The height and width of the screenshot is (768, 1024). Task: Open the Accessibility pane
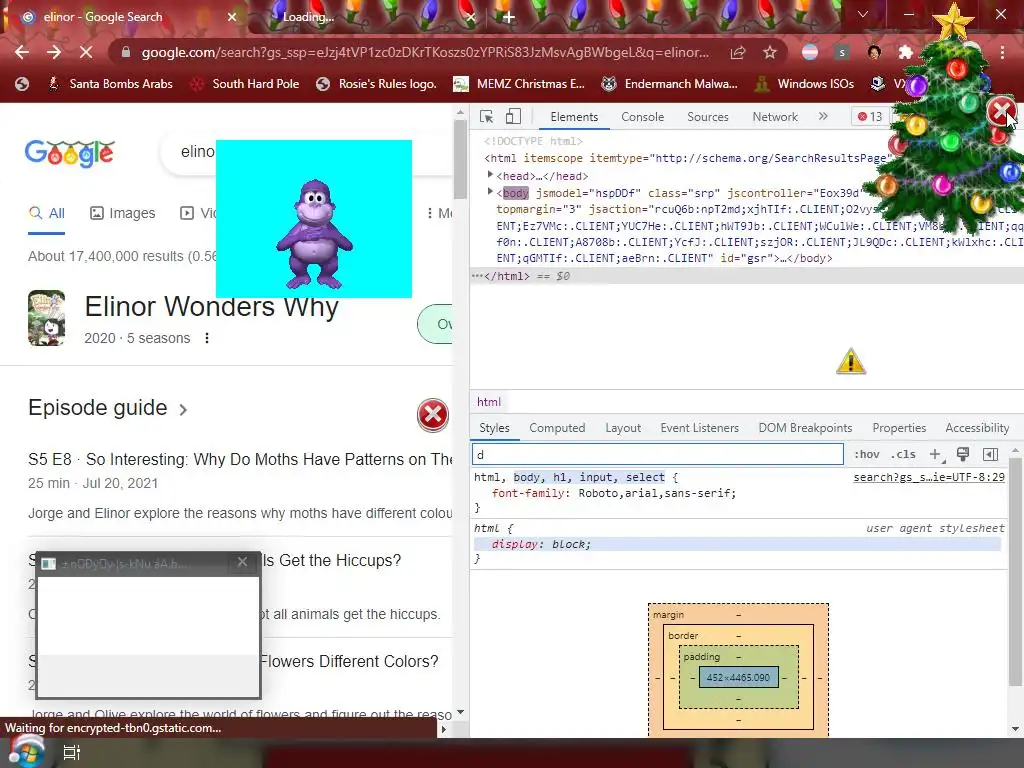[977, 428]
